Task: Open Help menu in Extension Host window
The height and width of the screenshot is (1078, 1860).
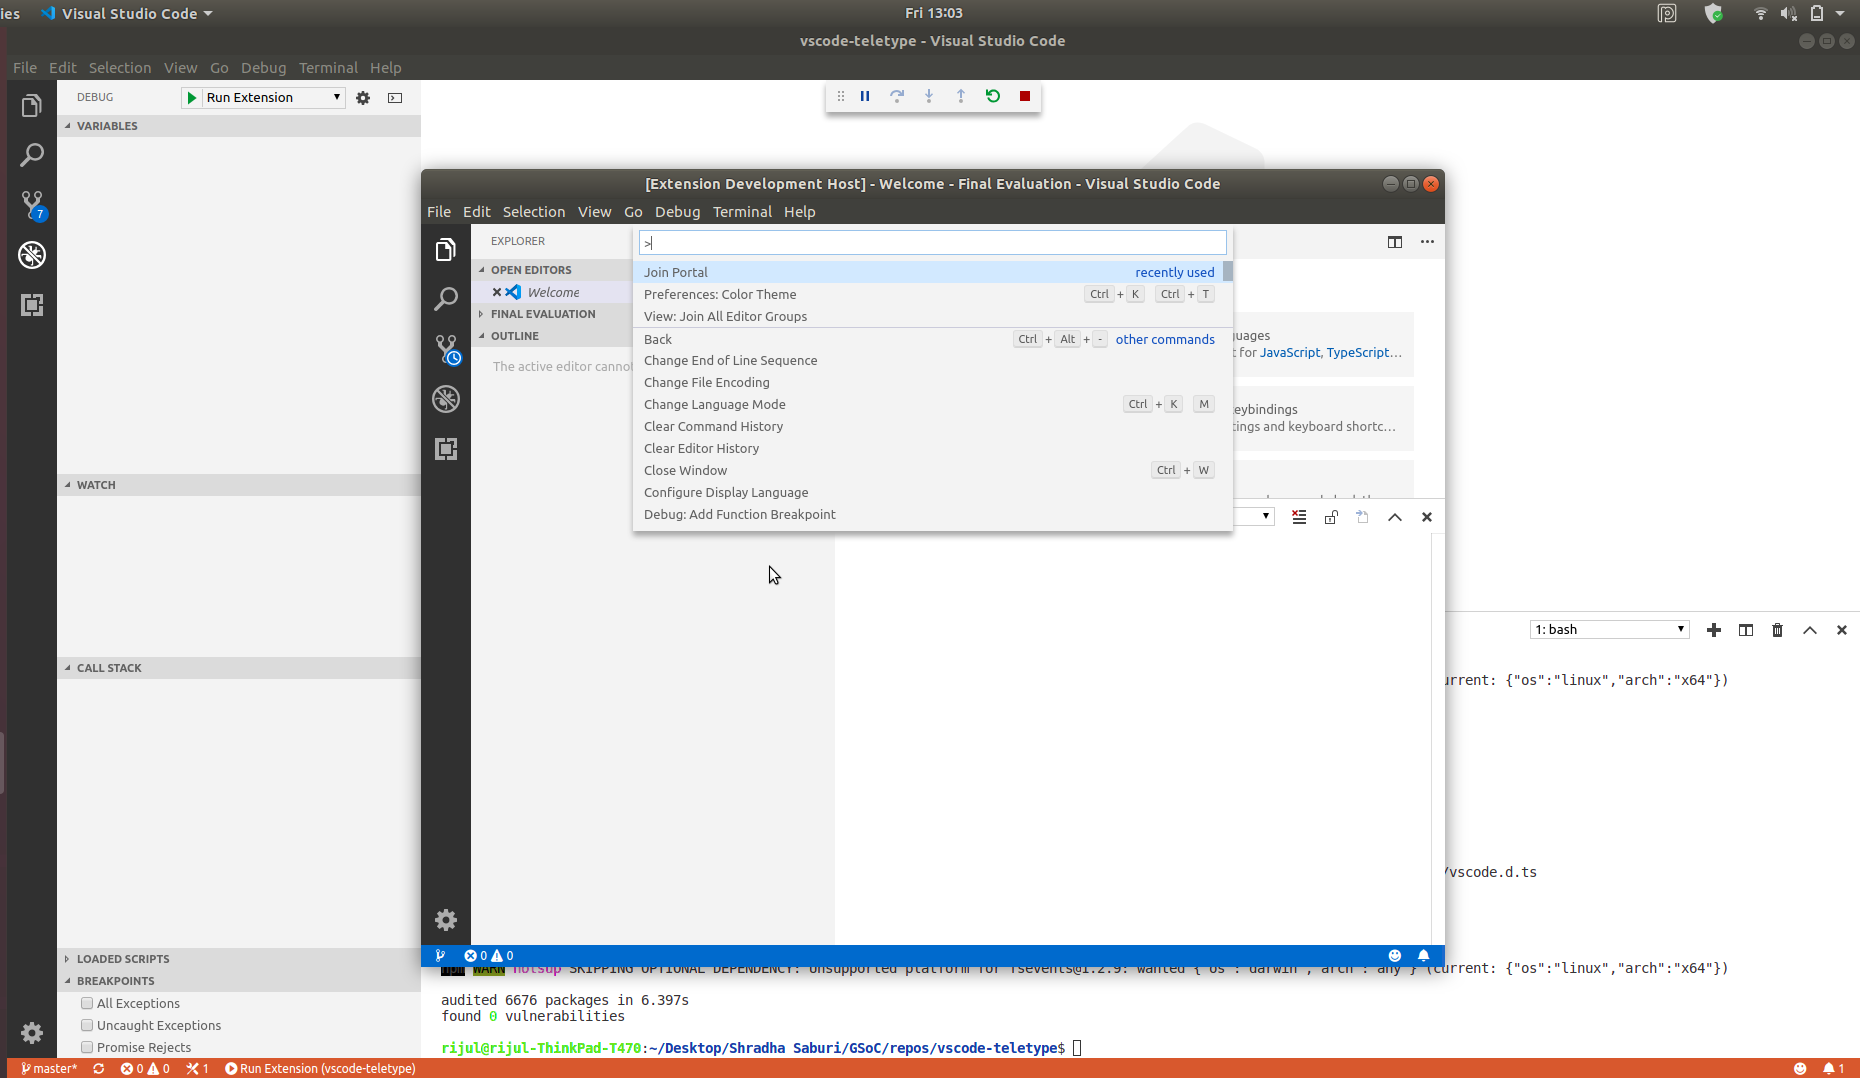Action: (799, 212)
